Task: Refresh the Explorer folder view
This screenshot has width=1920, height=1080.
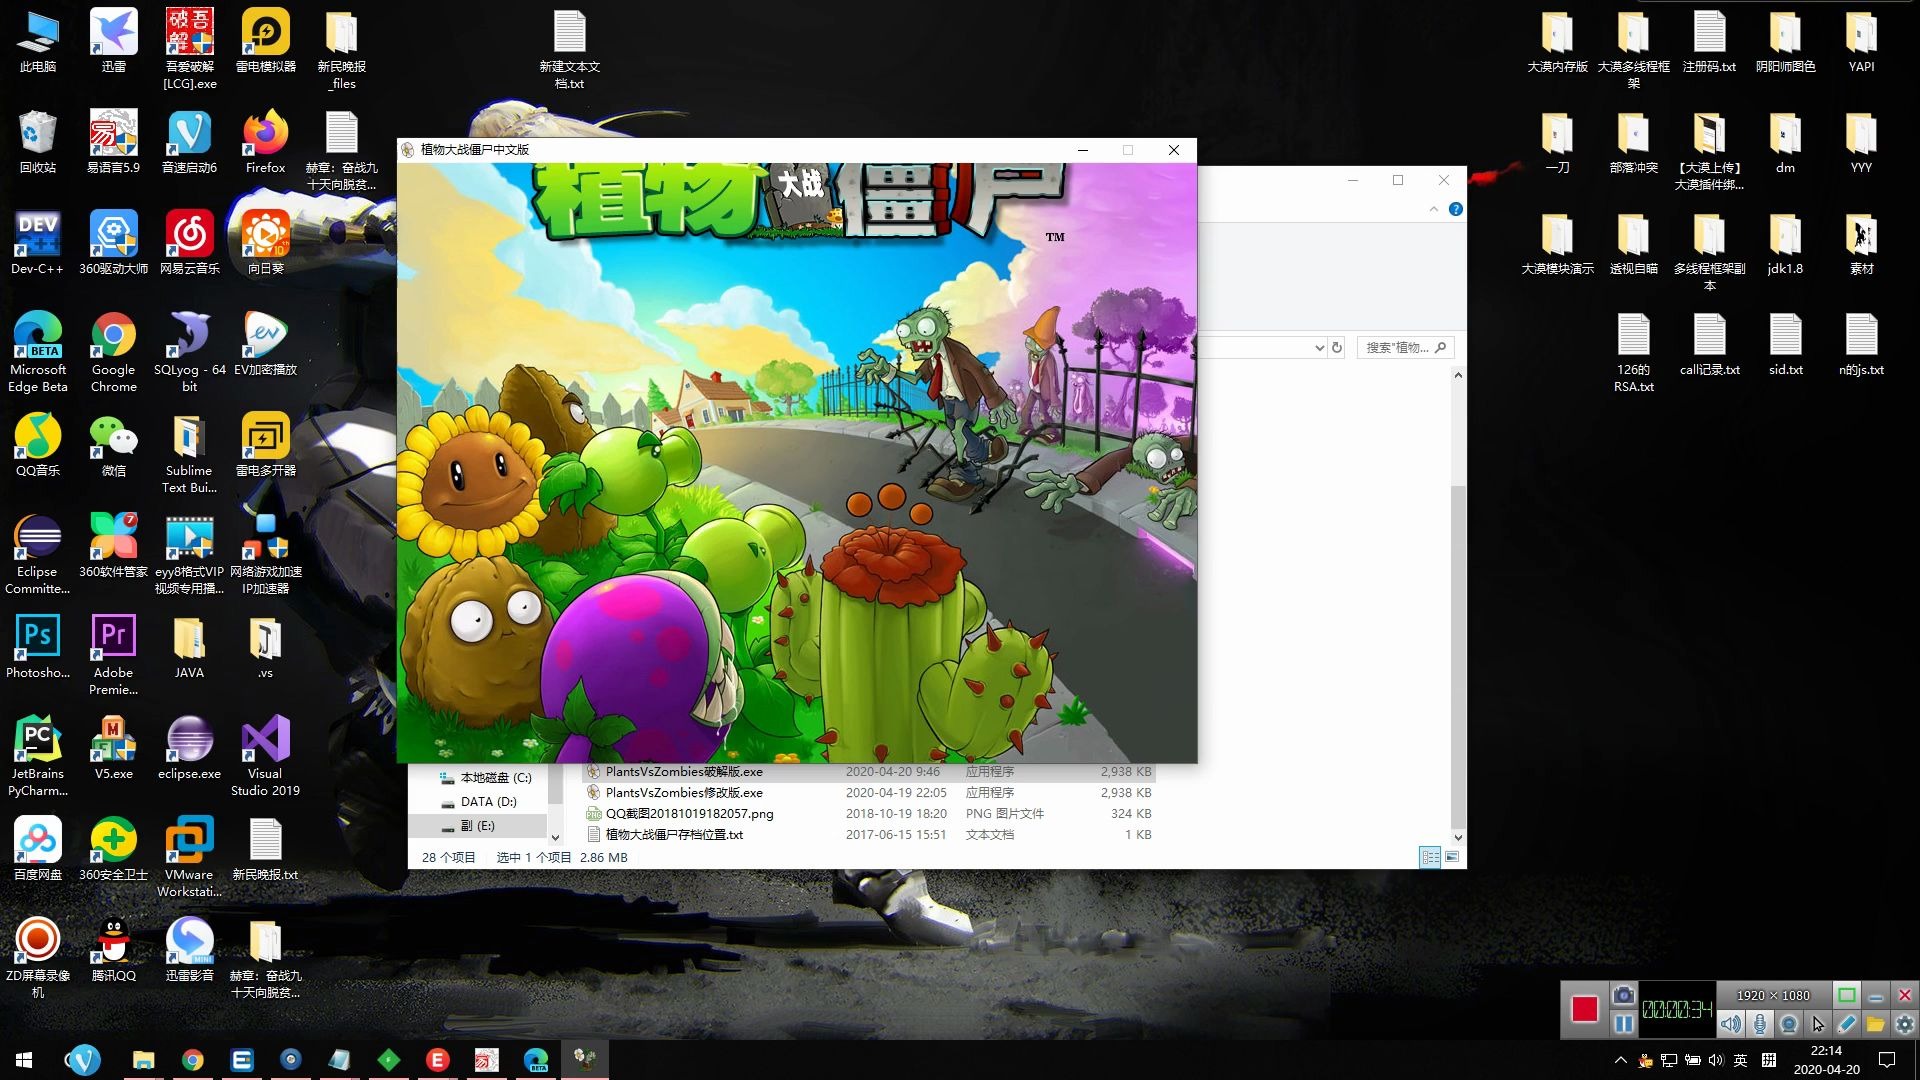Action: pyautogui.click(x=1337, y=347)
